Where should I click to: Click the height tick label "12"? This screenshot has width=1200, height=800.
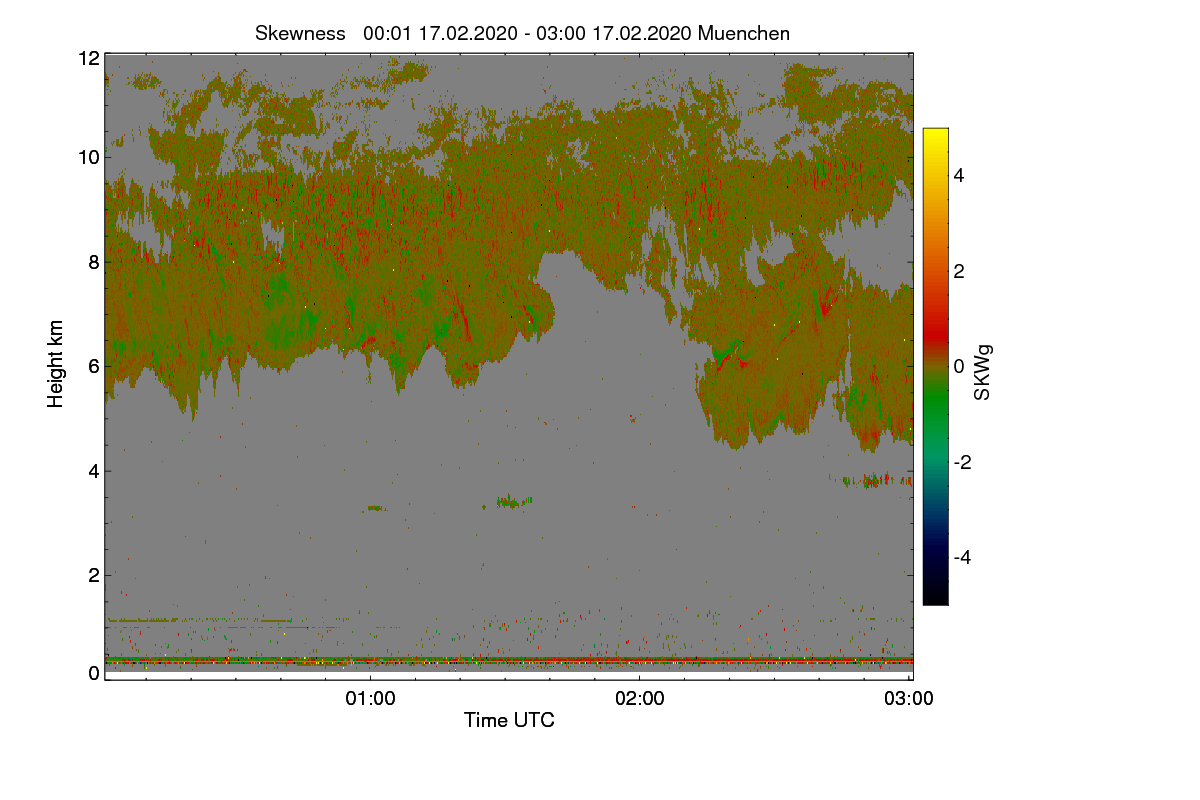[x=88, y=58]
